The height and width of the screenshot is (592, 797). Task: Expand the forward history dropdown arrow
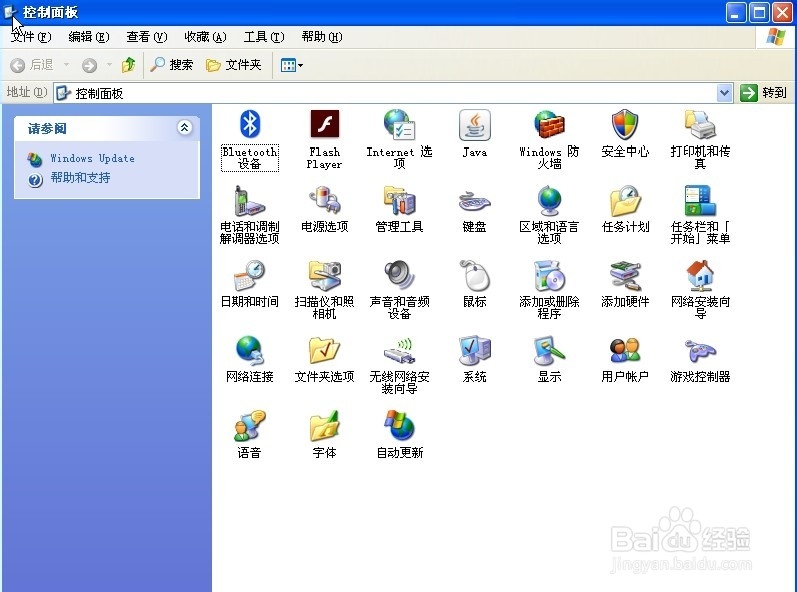tap(109, 65)
